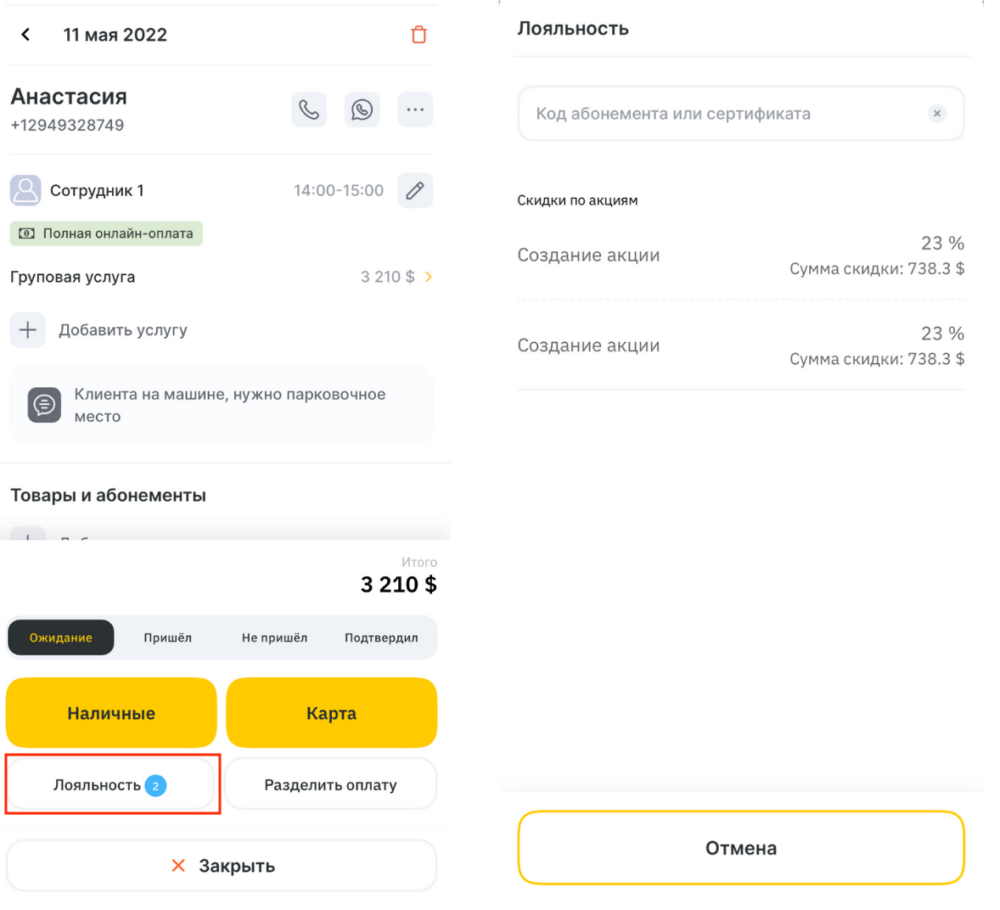Select the first Создание акции 23% discount
1000x910 pixels.
[741, 255]
